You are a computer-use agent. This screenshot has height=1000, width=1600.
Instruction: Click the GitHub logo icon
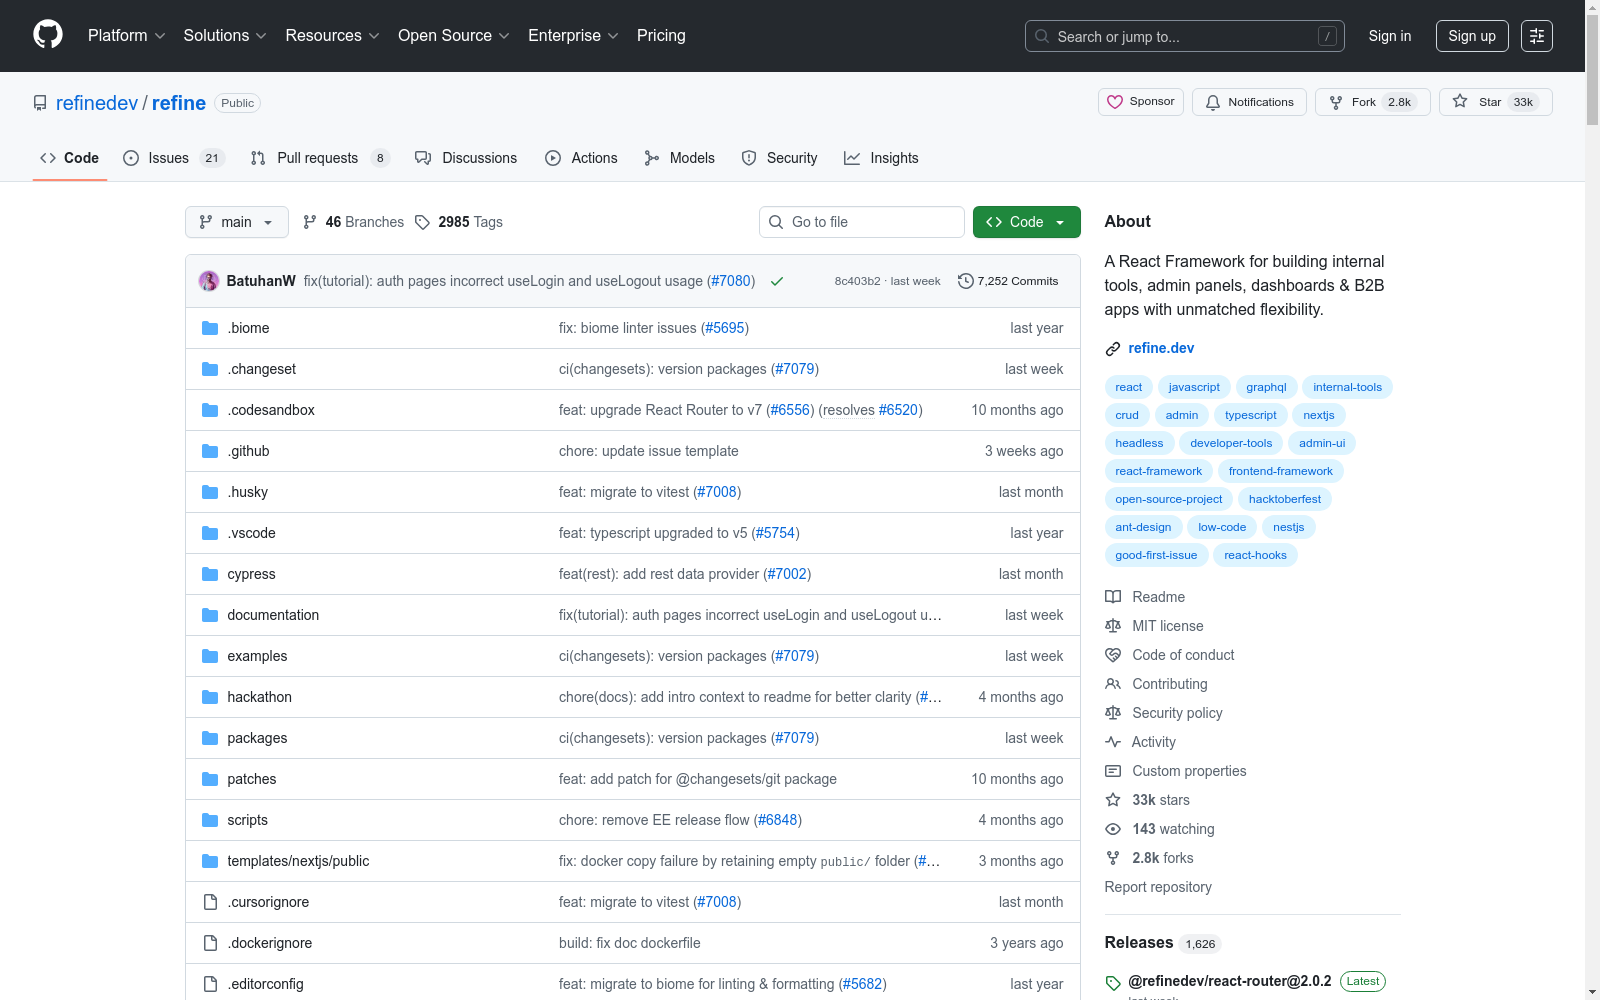(x=48, y=35)
